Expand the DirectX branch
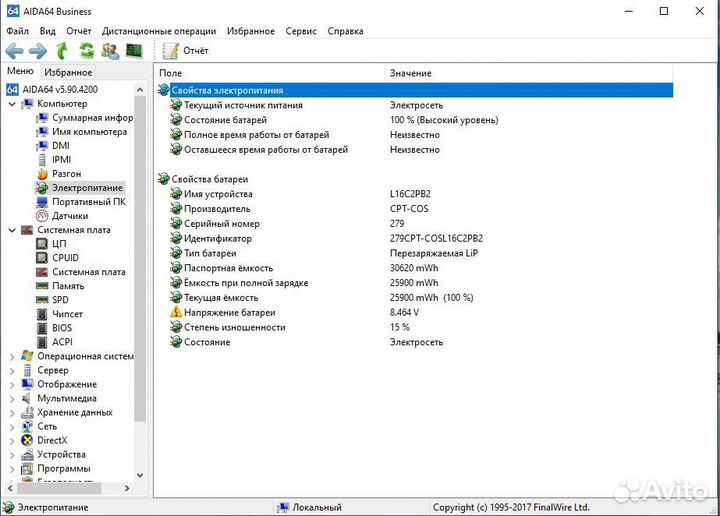This screenshot has height=516, width=720. click(12, 441)
